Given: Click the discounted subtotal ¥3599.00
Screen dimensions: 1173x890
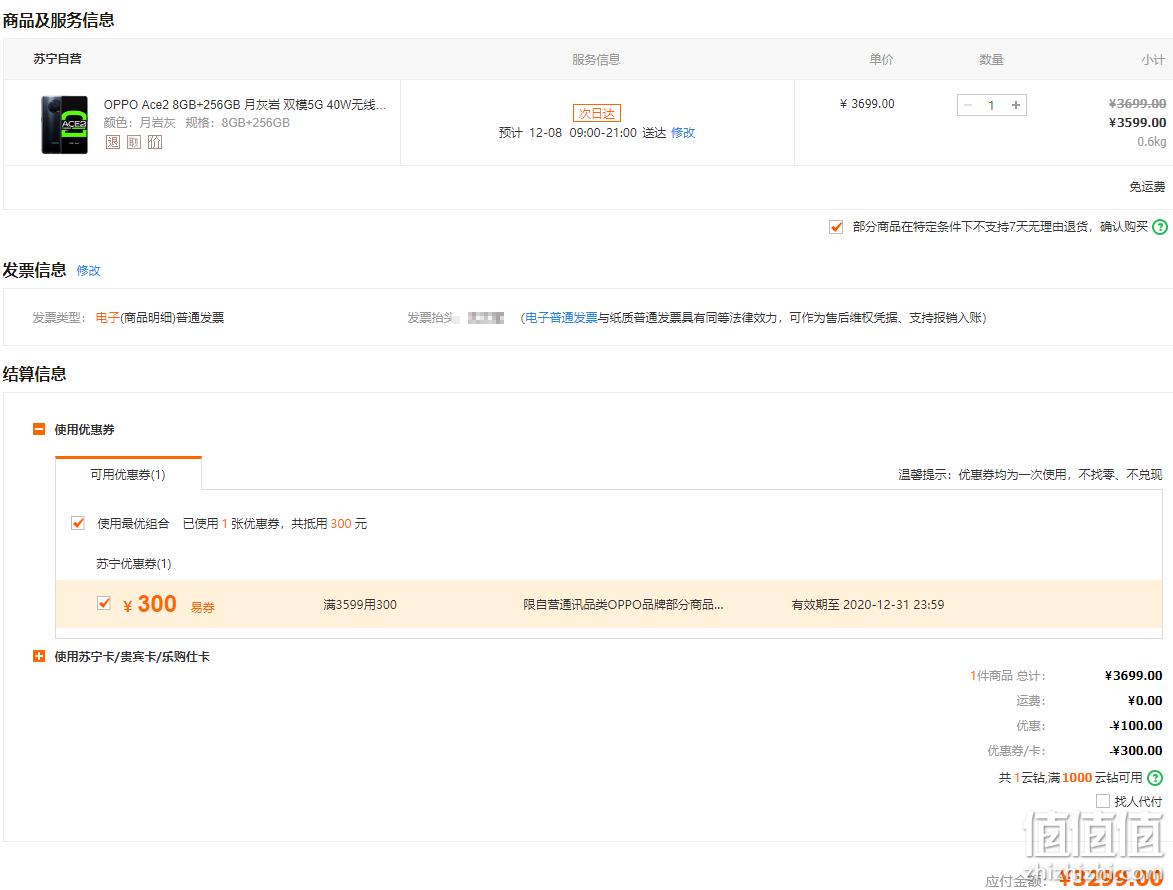Looking at the screenshot, I should pyautogui.click(x=1137, y=123).
